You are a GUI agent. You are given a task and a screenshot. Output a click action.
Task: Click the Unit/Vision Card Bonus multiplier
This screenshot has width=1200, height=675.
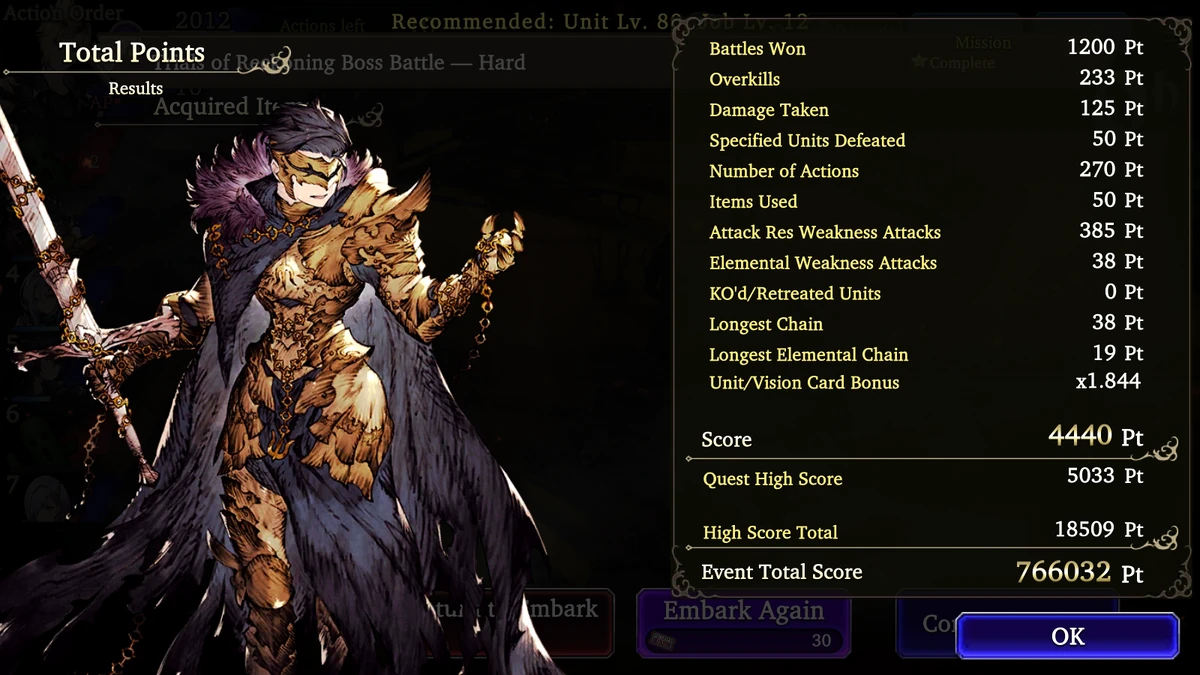pos(1108,381)
